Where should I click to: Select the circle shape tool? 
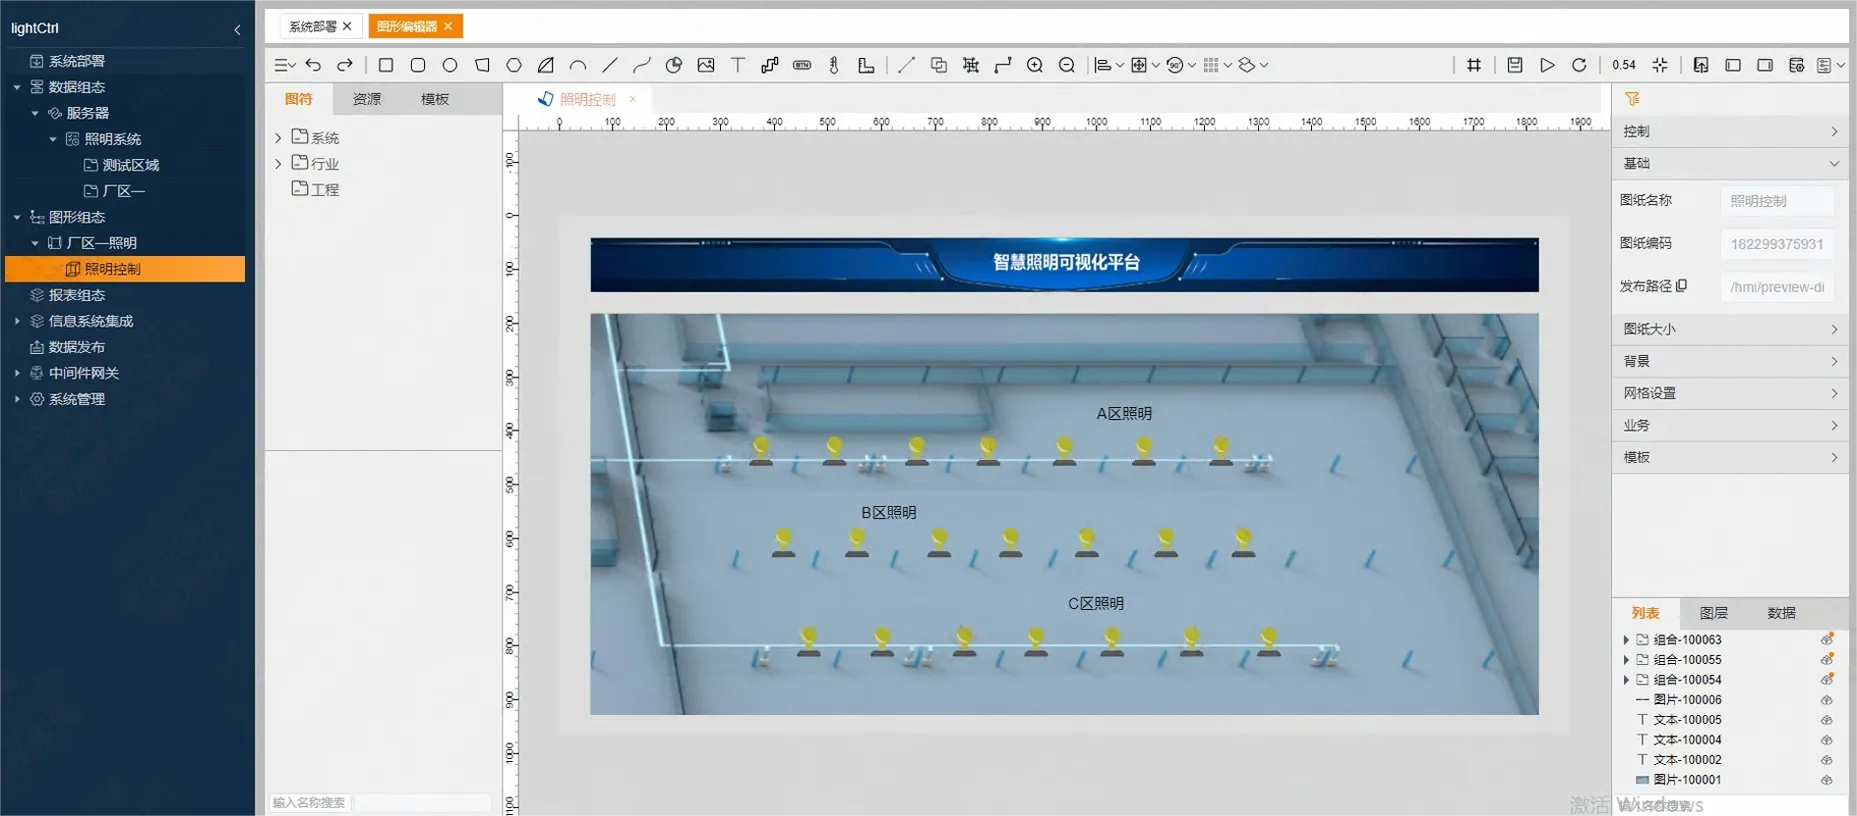point(450,65)
